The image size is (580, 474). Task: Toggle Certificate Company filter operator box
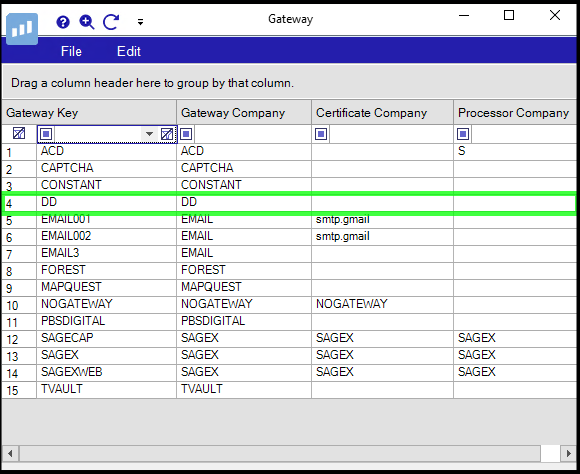pos(321,134)
